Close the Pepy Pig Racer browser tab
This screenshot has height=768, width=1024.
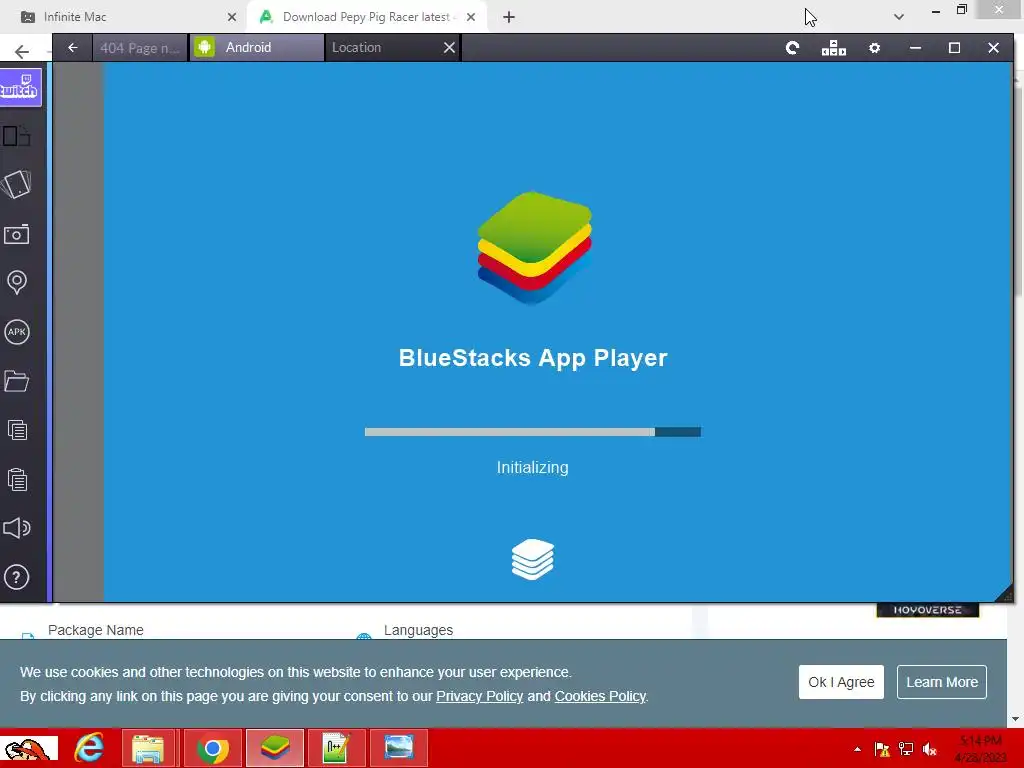[471, 17]
